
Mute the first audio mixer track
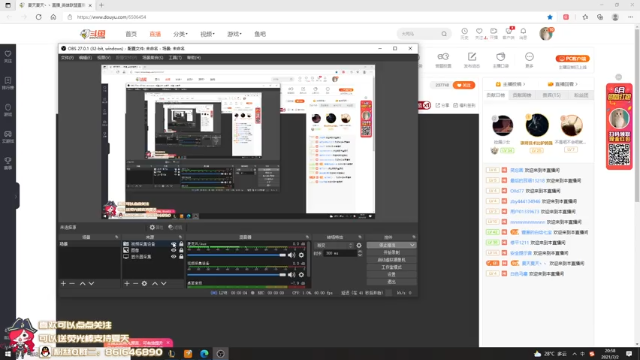pyautogui.click(x=291, y=255)
